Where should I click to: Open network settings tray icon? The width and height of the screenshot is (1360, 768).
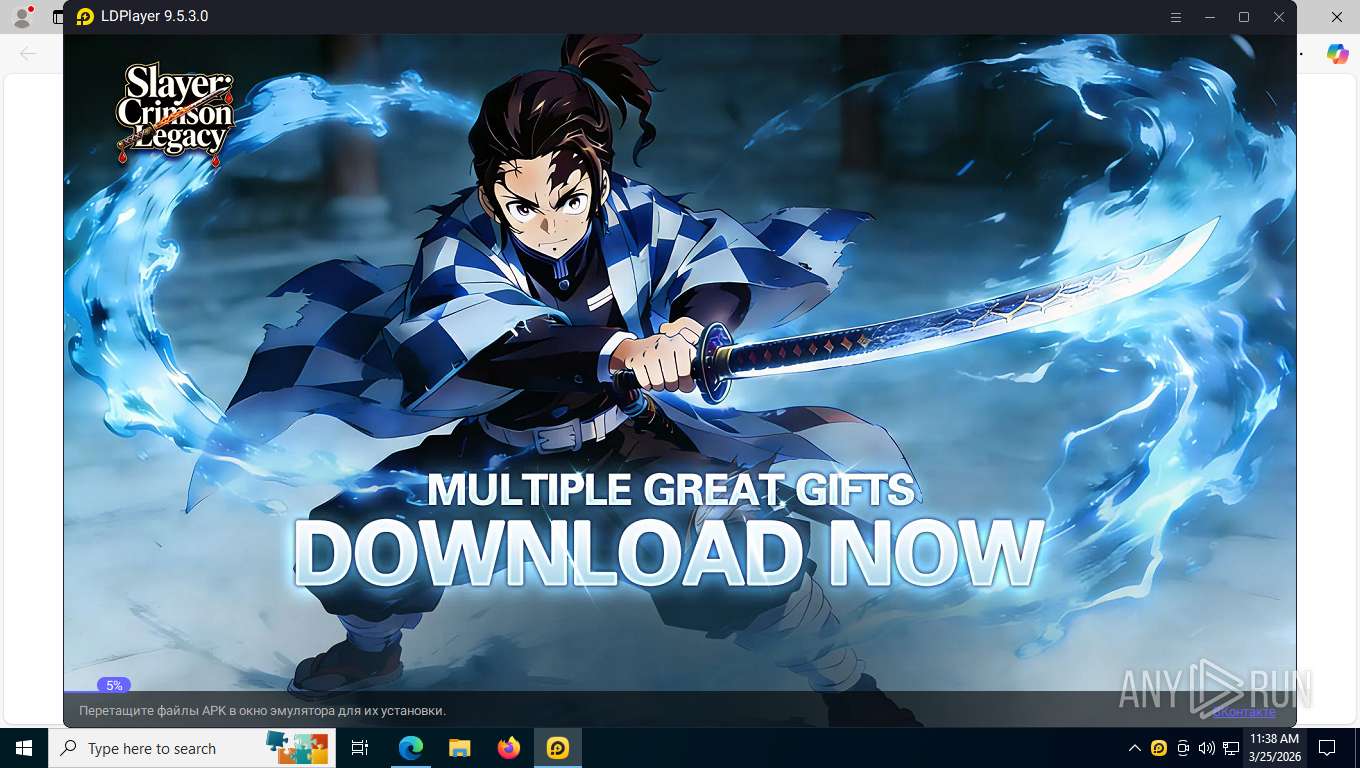click(1231, 748)
